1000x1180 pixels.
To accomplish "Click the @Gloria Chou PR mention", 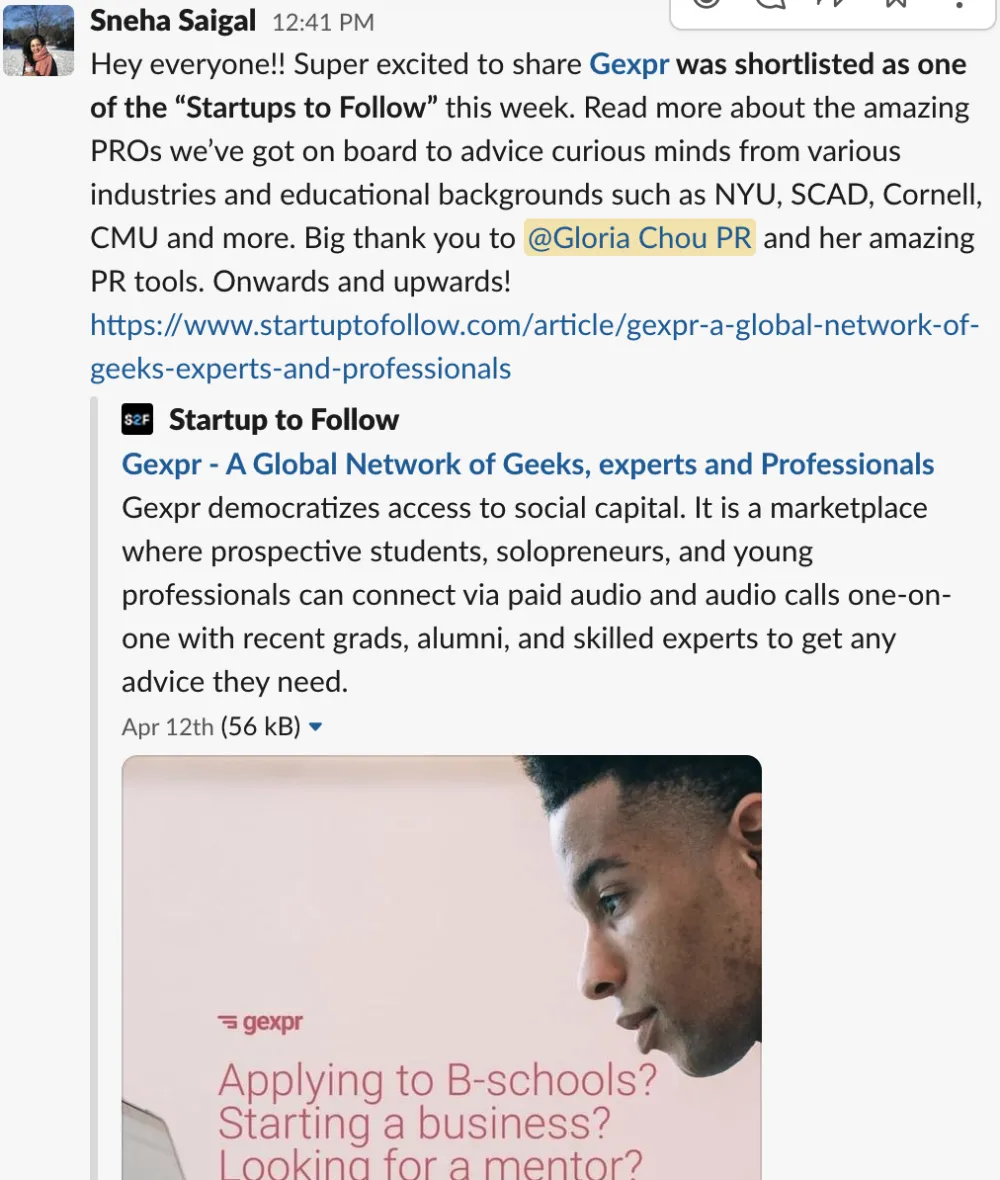I will [640, 238].
